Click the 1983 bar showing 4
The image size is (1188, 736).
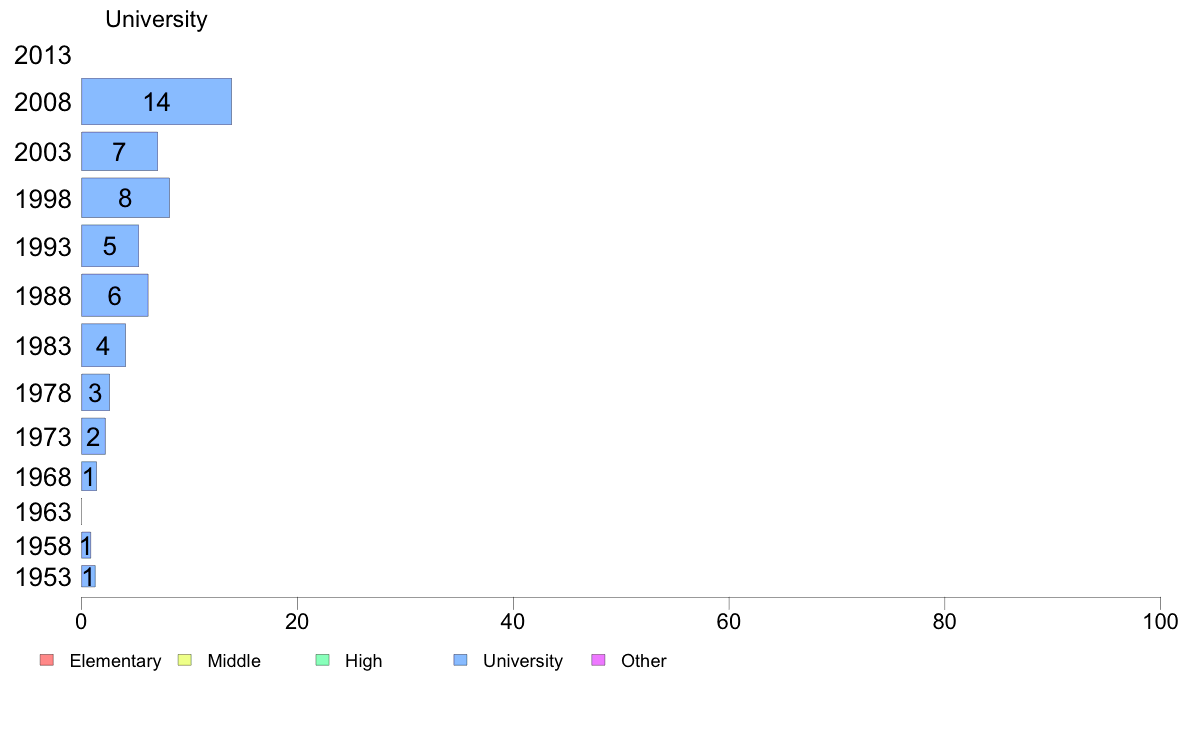(103, 345)
